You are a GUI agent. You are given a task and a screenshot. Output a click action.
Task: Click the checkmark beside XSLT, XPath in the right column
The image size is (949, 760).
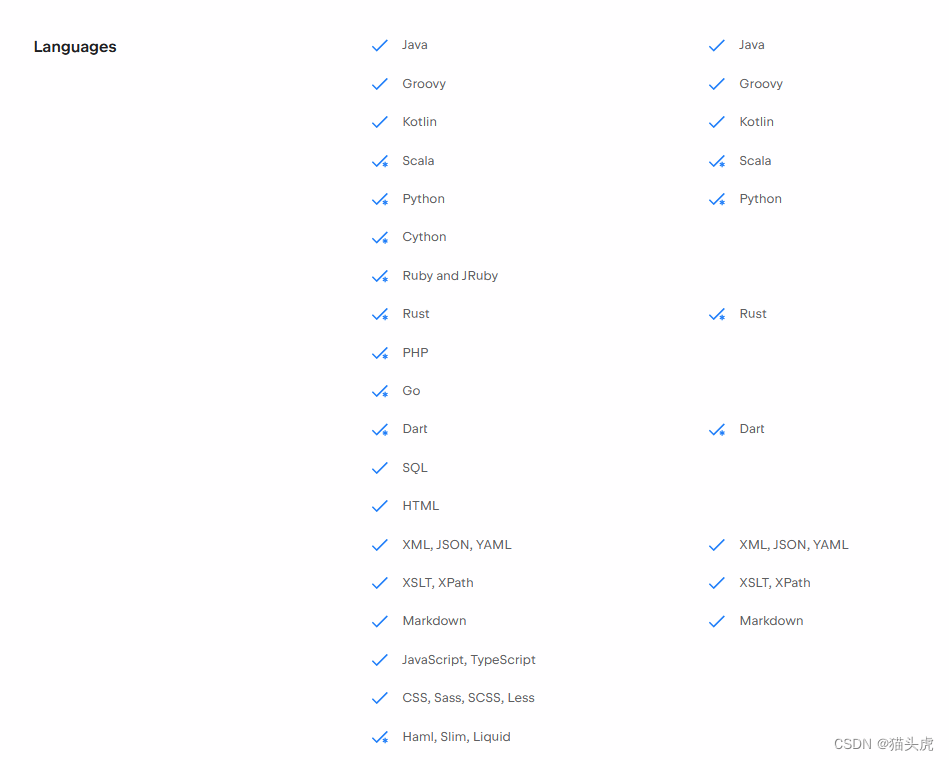pos(717,583)
